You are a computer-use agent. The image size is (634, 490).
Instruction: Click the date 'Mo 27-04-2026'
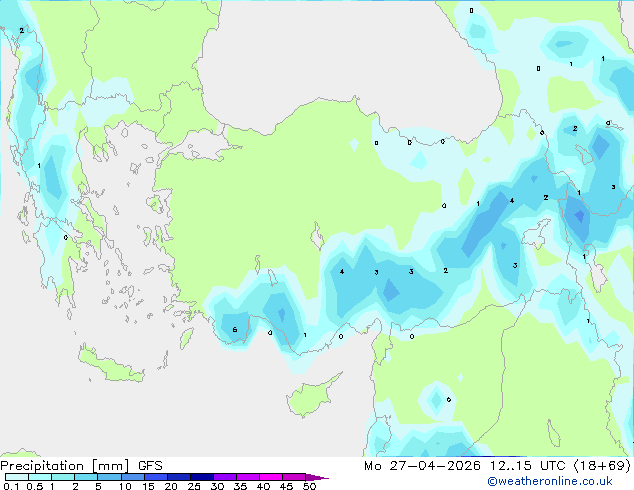point(422,466)
